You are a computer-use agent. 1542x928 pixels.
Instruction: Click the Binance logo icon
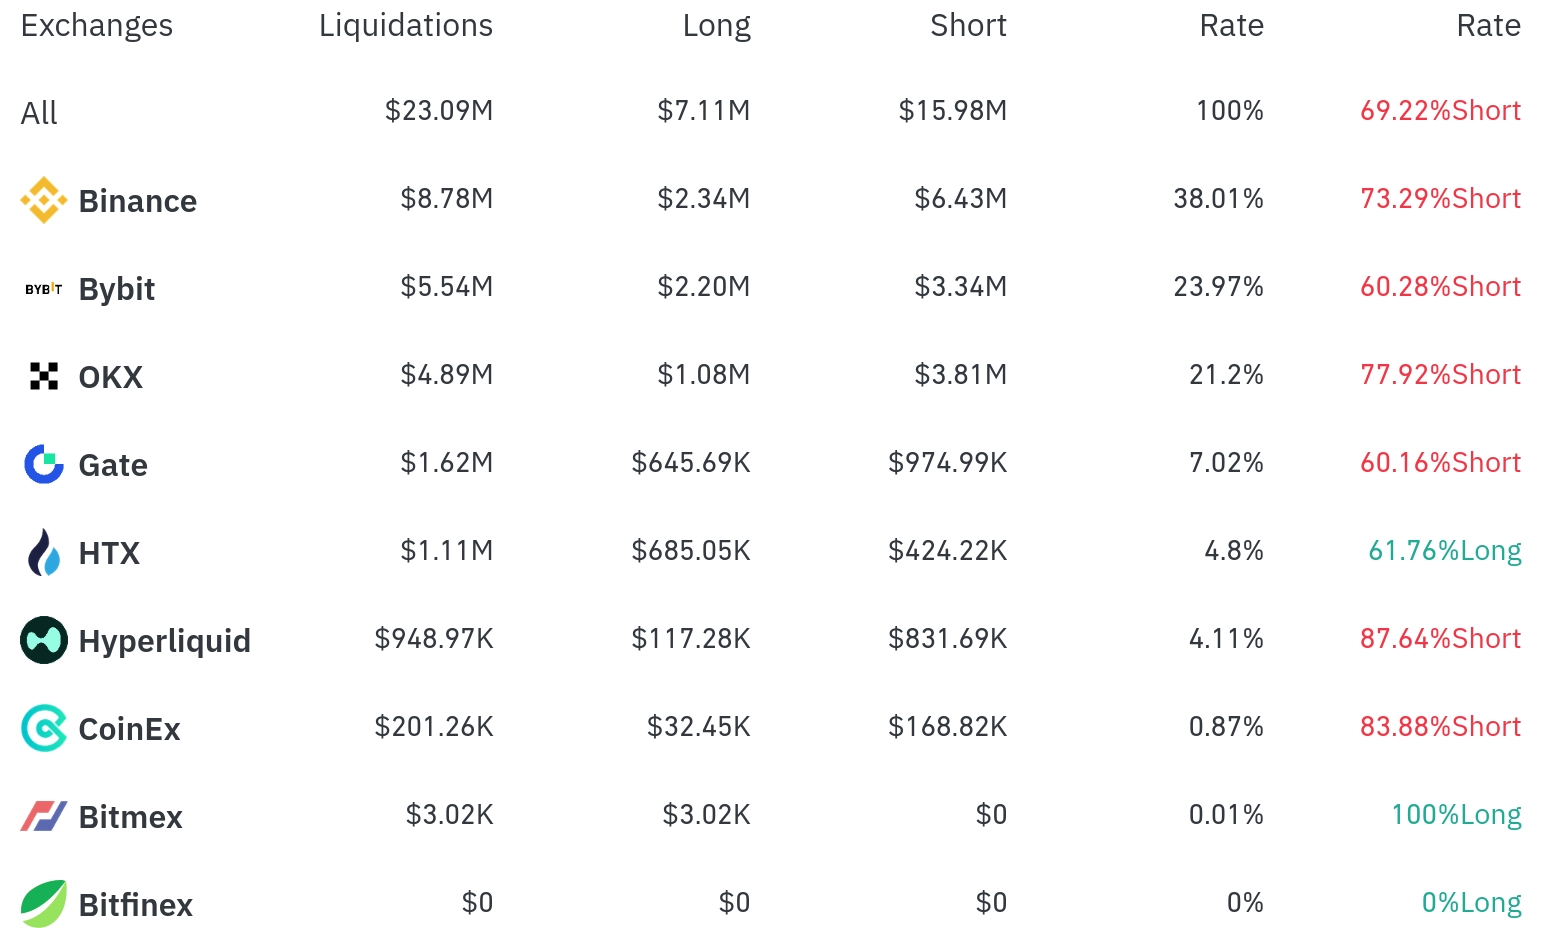point(44,200)
